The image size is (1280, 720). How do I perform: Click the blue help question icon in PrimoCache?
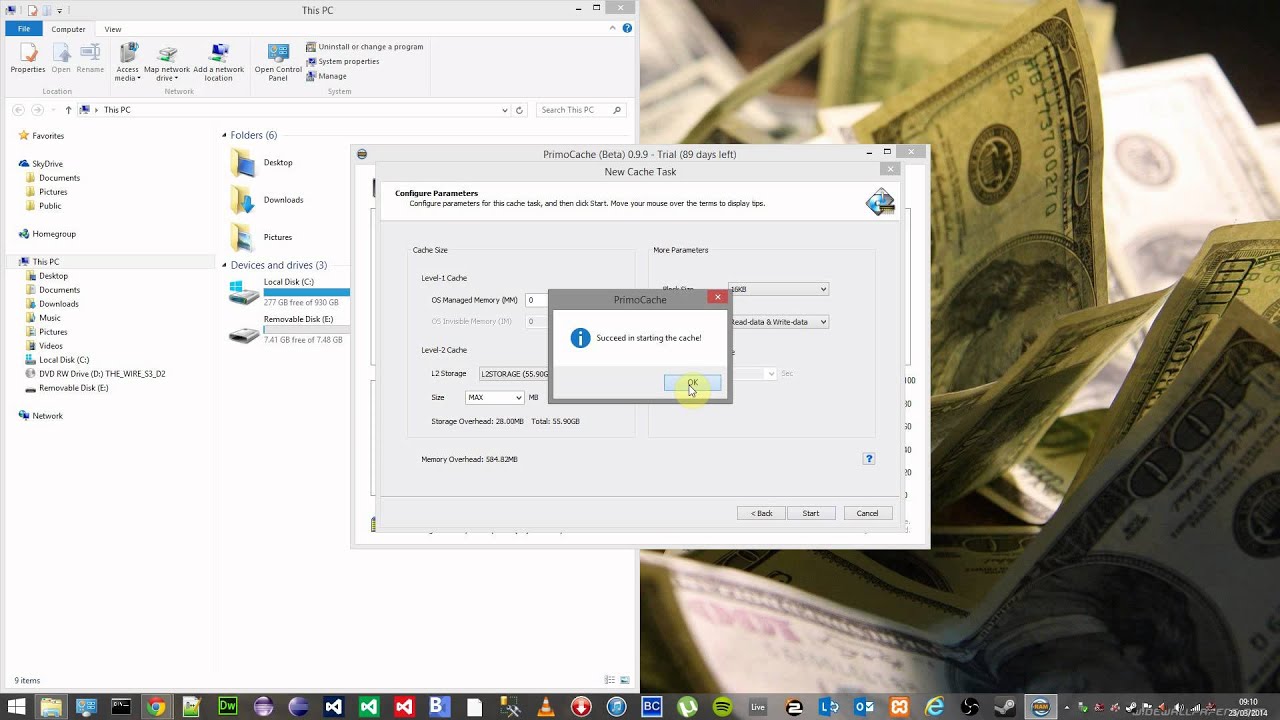tap(869, 459)
